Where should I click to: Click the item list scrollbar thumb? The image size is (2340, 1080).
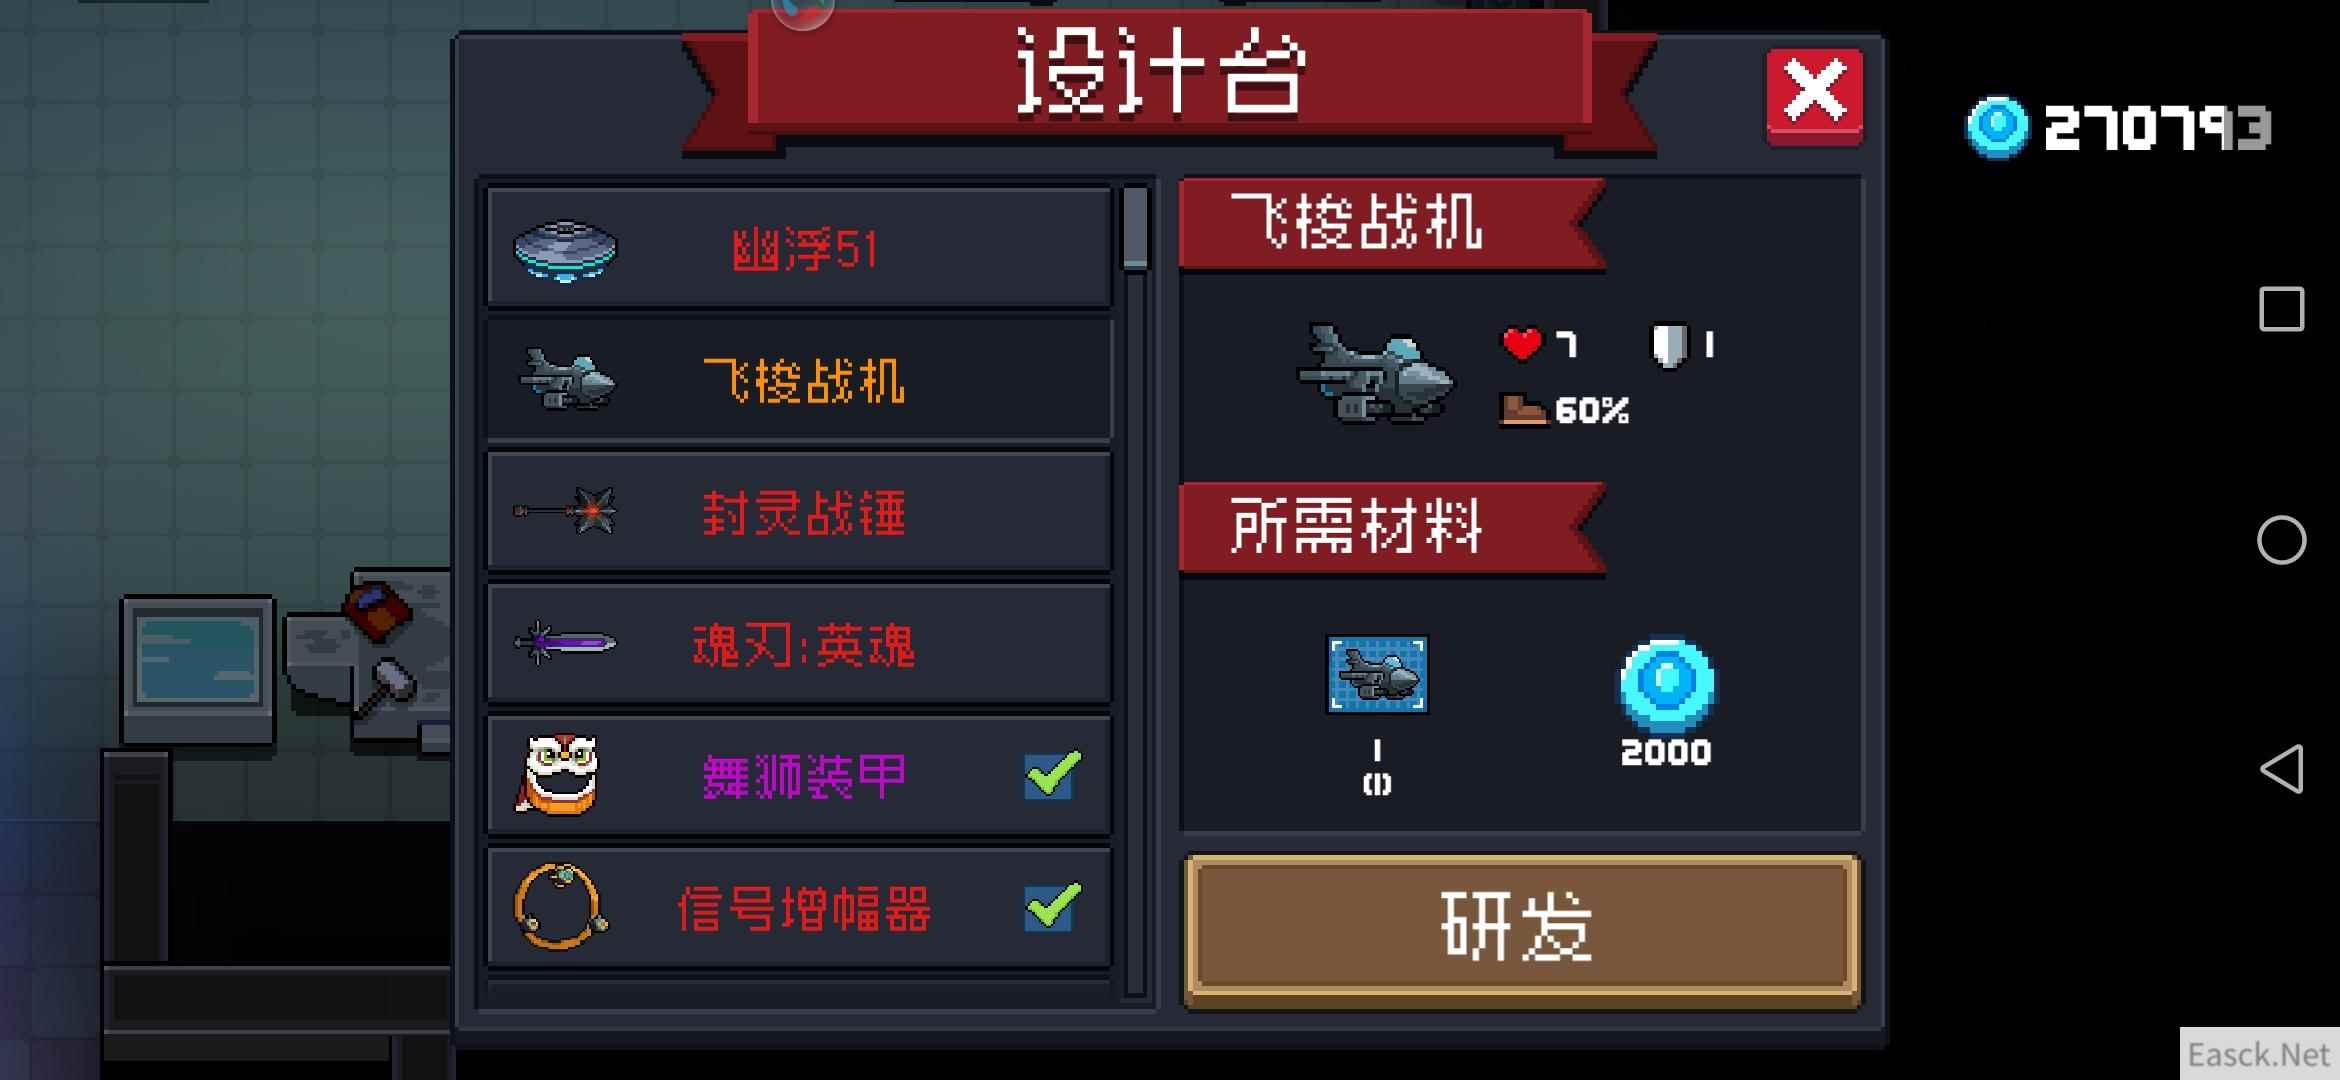(x=1135, y=228)
